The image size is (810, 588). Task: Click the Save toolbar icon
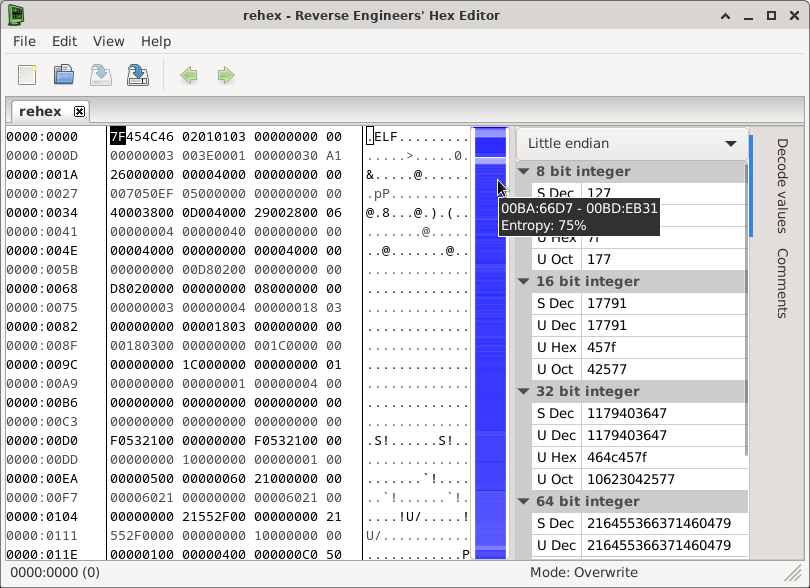tap(101, 75)
